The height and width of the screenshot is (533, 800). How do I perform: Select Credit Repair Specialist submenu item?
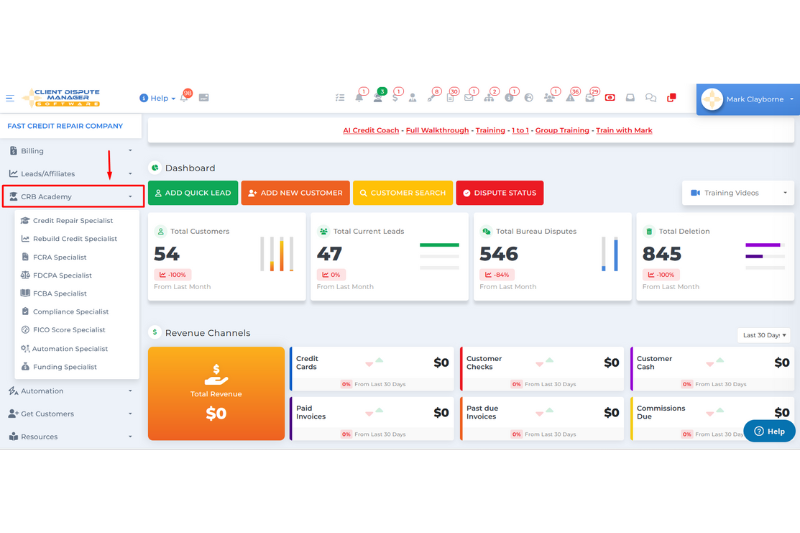[67, 220]
